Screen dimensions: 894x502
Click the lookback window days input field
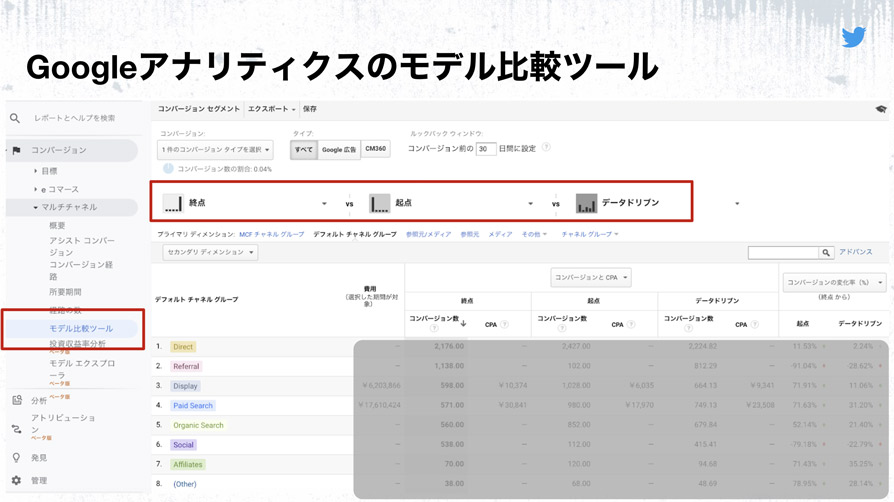[x=486, y=149]
